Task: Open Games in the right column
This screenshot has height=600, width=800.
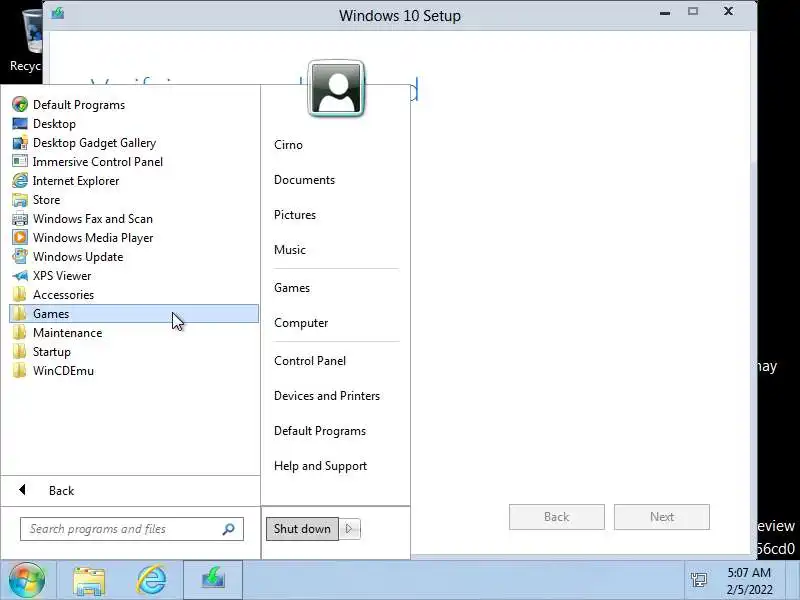Action: coord(292,288)
